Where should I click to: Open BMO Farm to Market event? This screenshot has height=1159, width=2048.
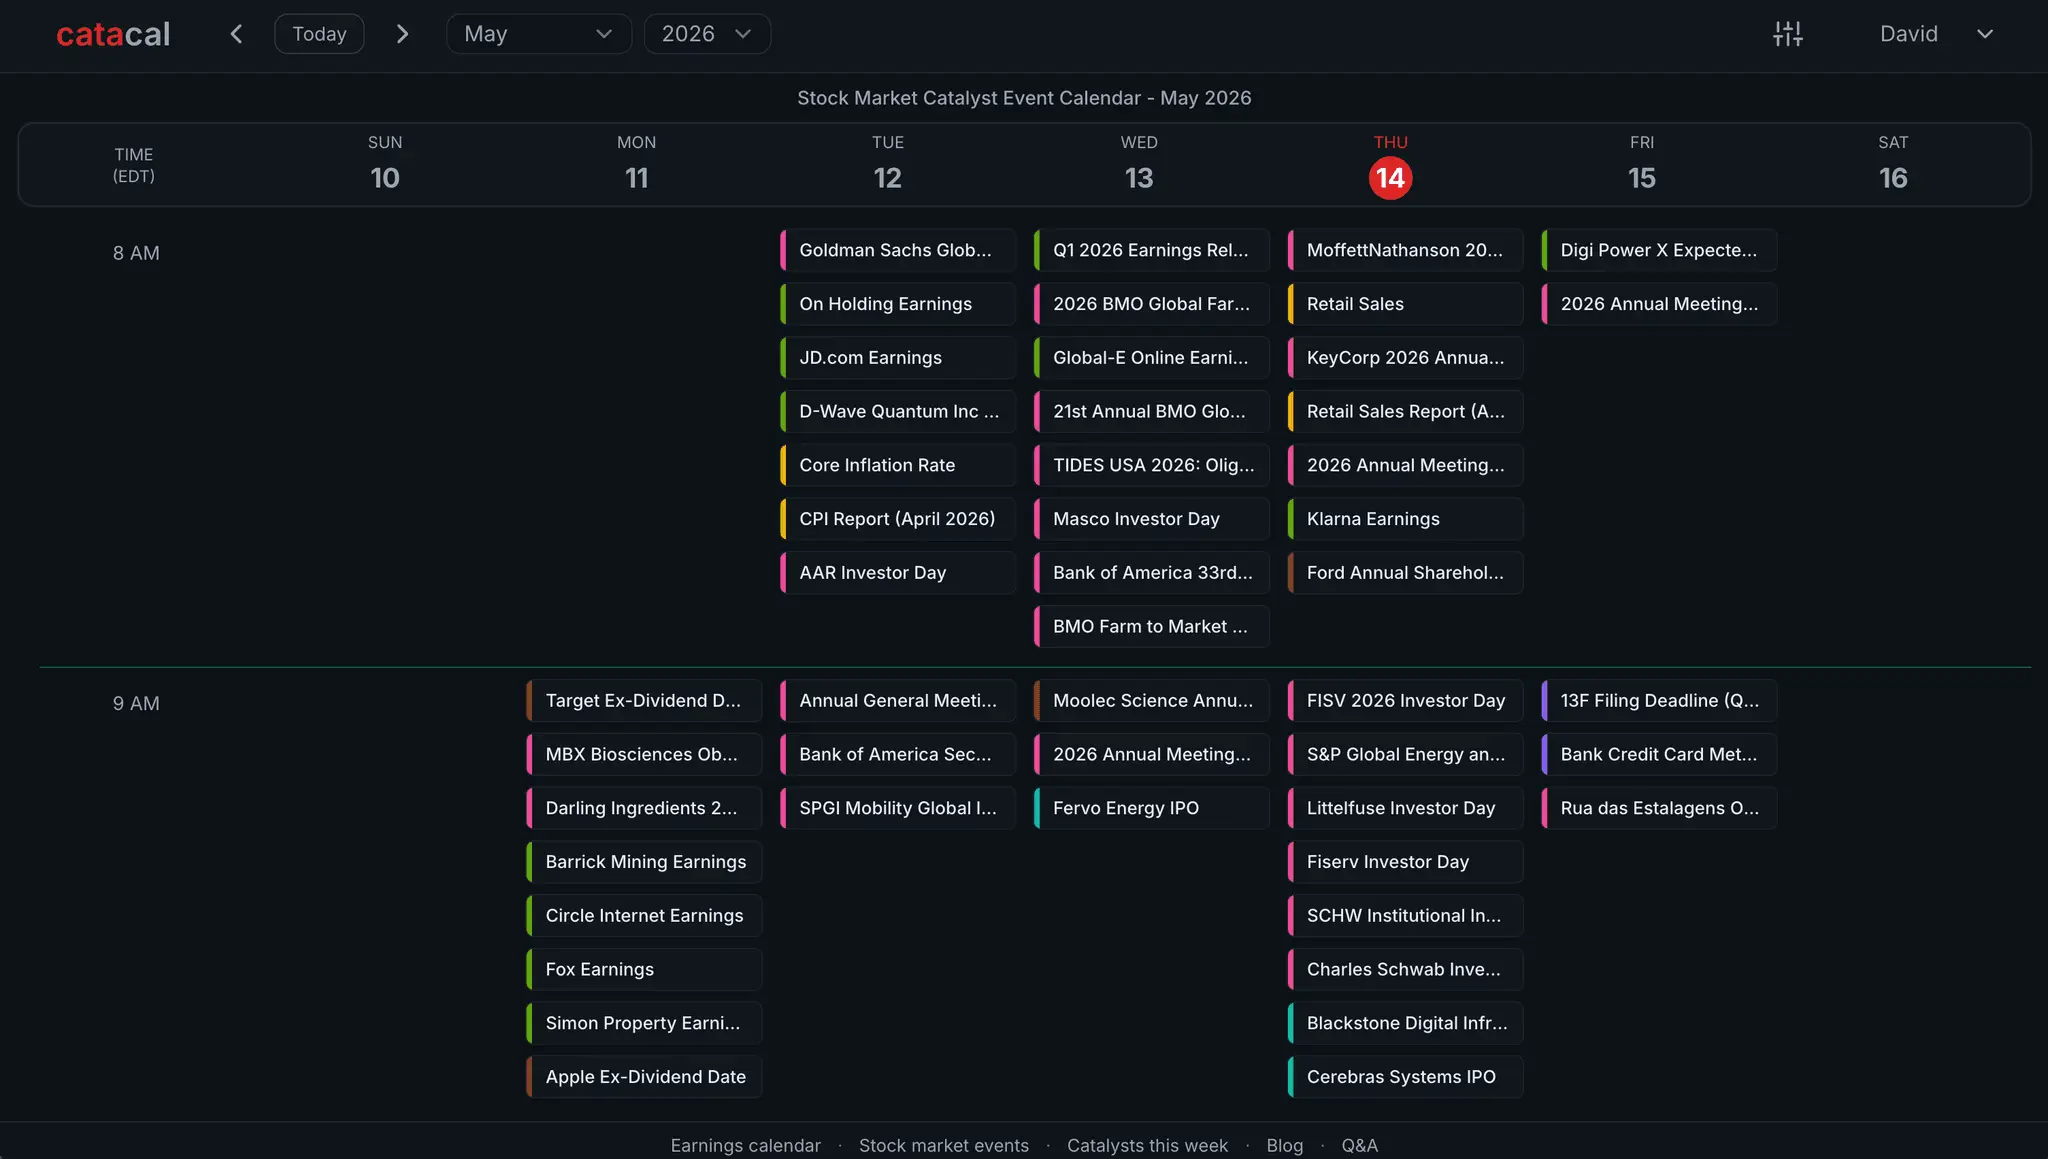[1152, 626]
